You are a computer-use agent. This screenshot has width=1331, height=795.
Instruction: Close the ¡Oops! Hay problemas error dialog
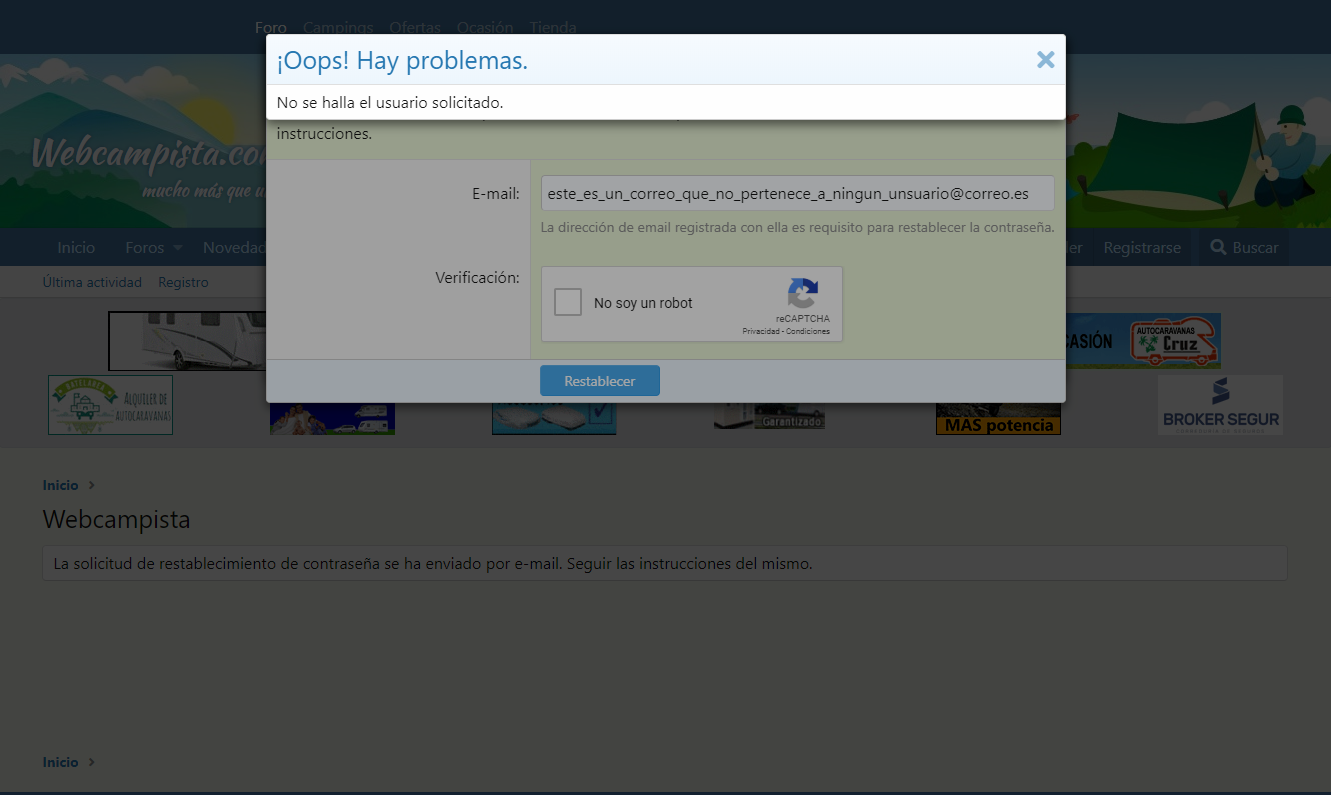(1045, 60)
